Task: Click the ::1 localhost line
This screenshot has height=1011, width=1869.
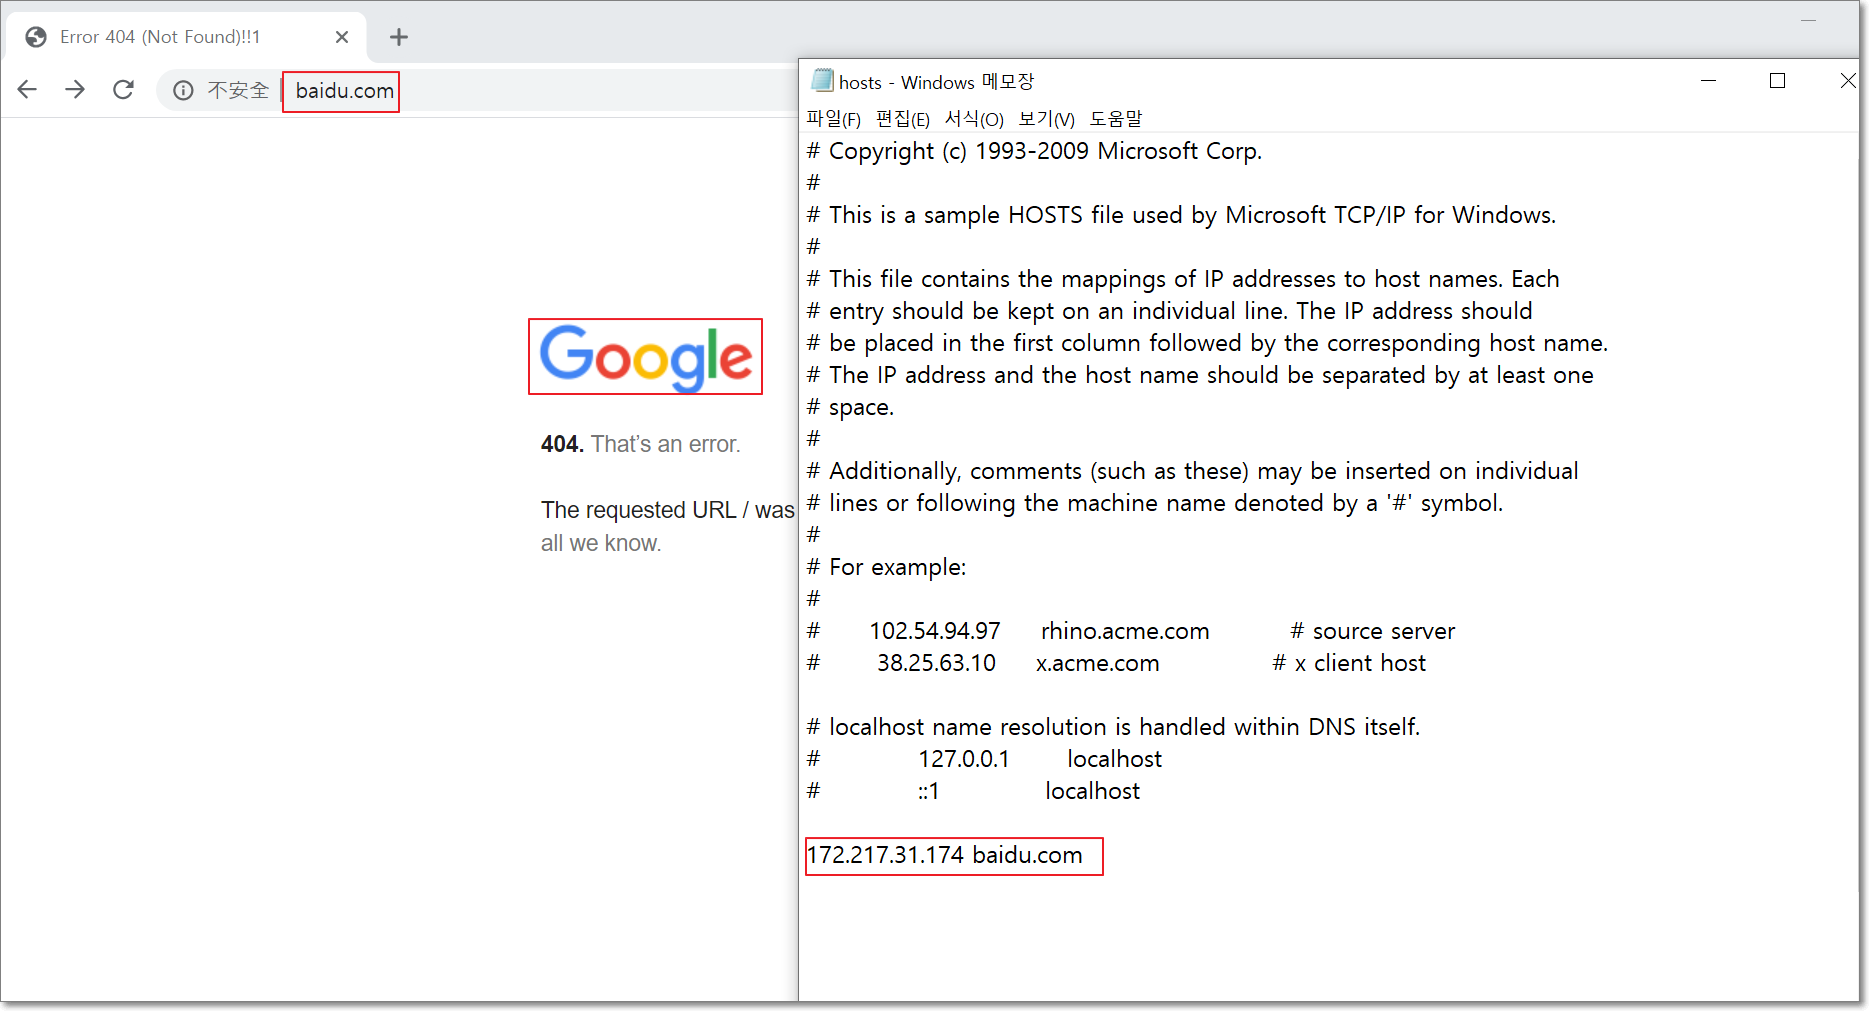Action: click(974, 791)
